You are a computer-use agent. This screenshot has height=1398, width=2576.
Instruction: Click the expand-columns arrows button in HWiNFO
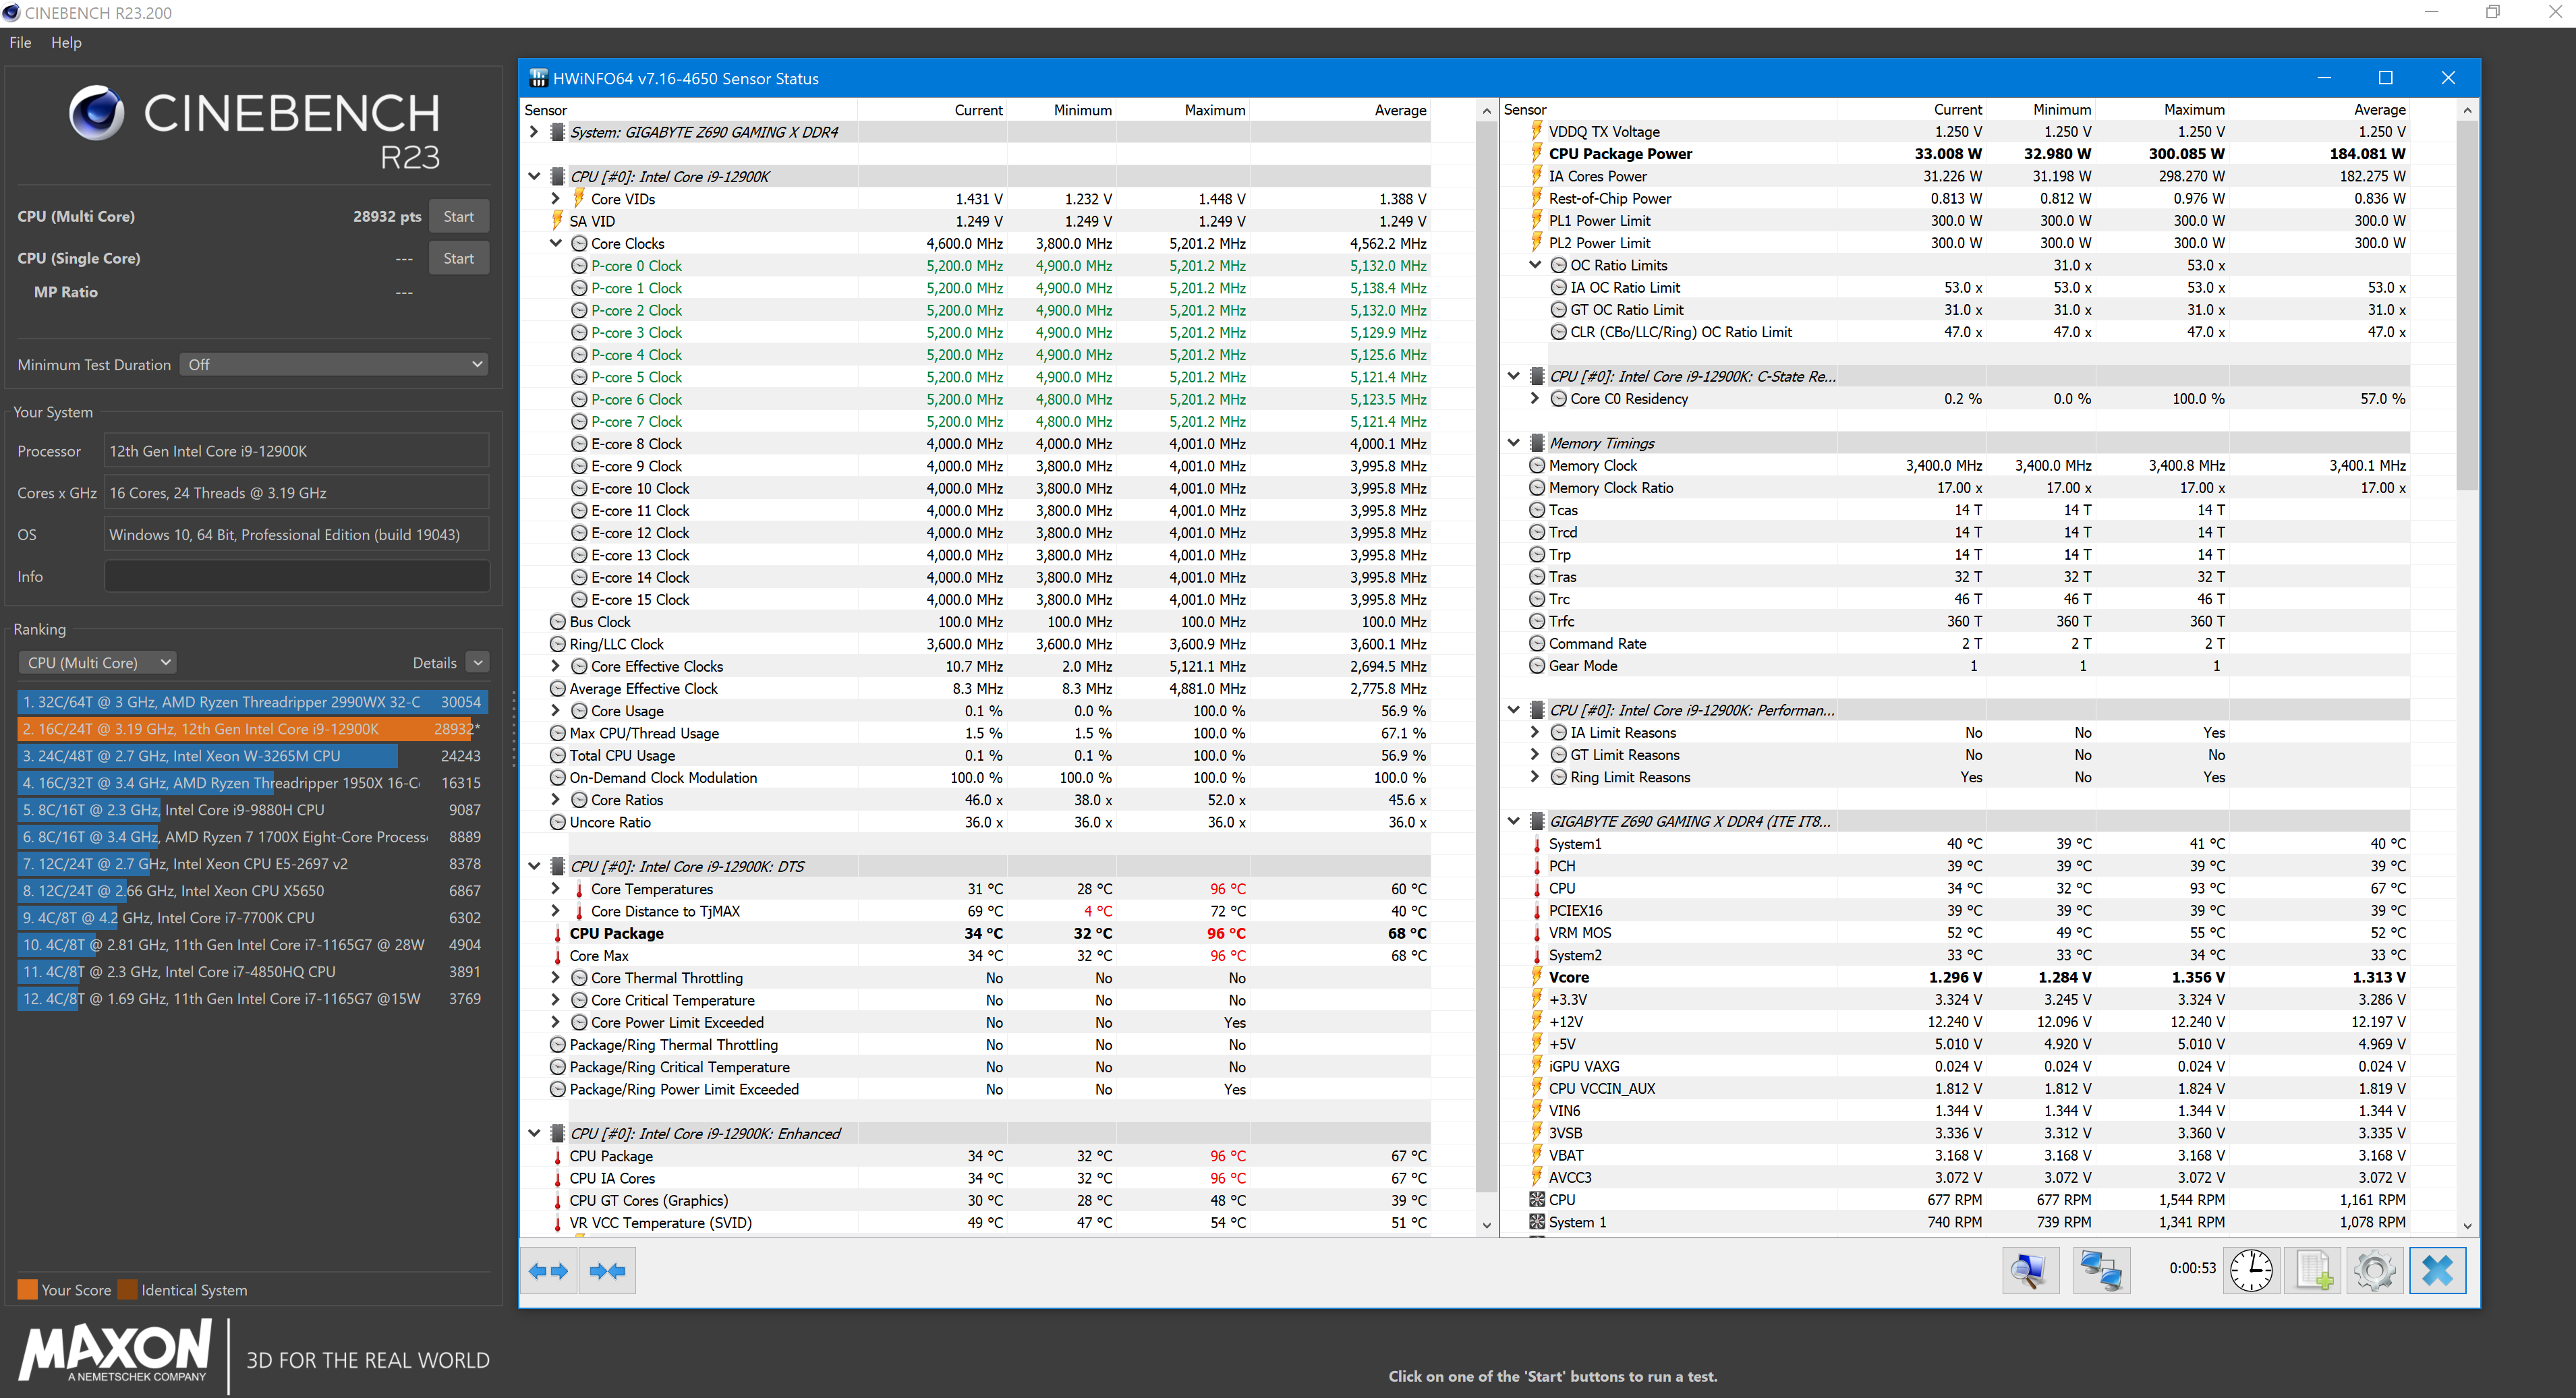pyautogui.click(x=548, y=1271)
